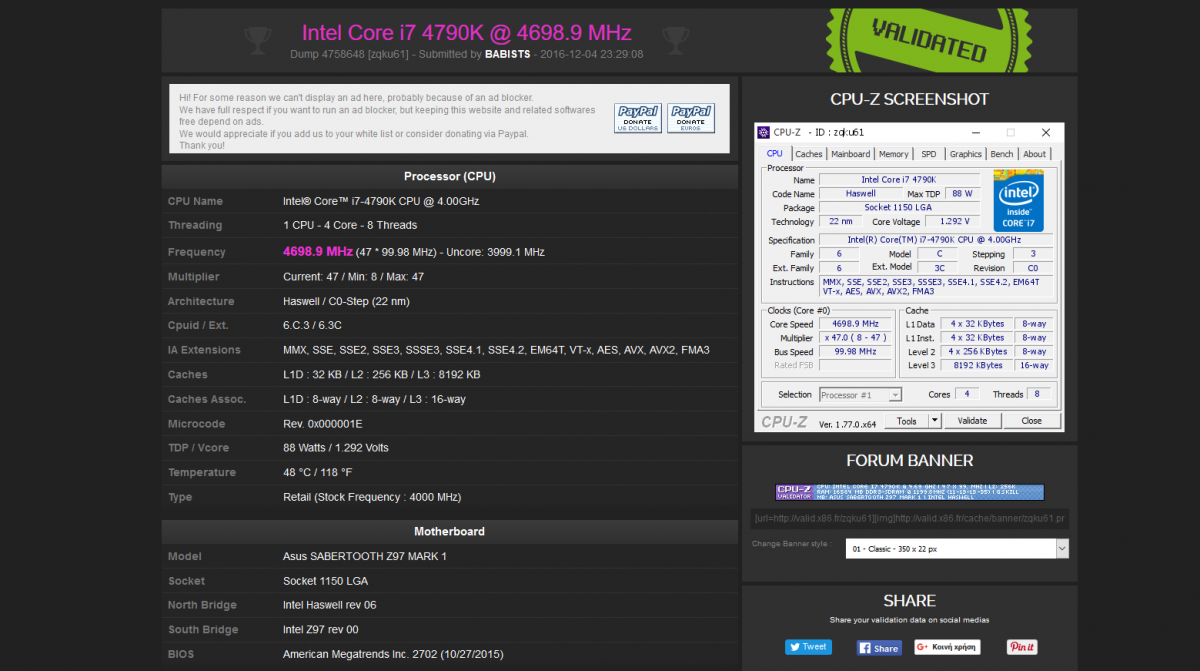Click the green VALIDATED stamp badge
This screenshot has height=671, width=1200.
928,40
